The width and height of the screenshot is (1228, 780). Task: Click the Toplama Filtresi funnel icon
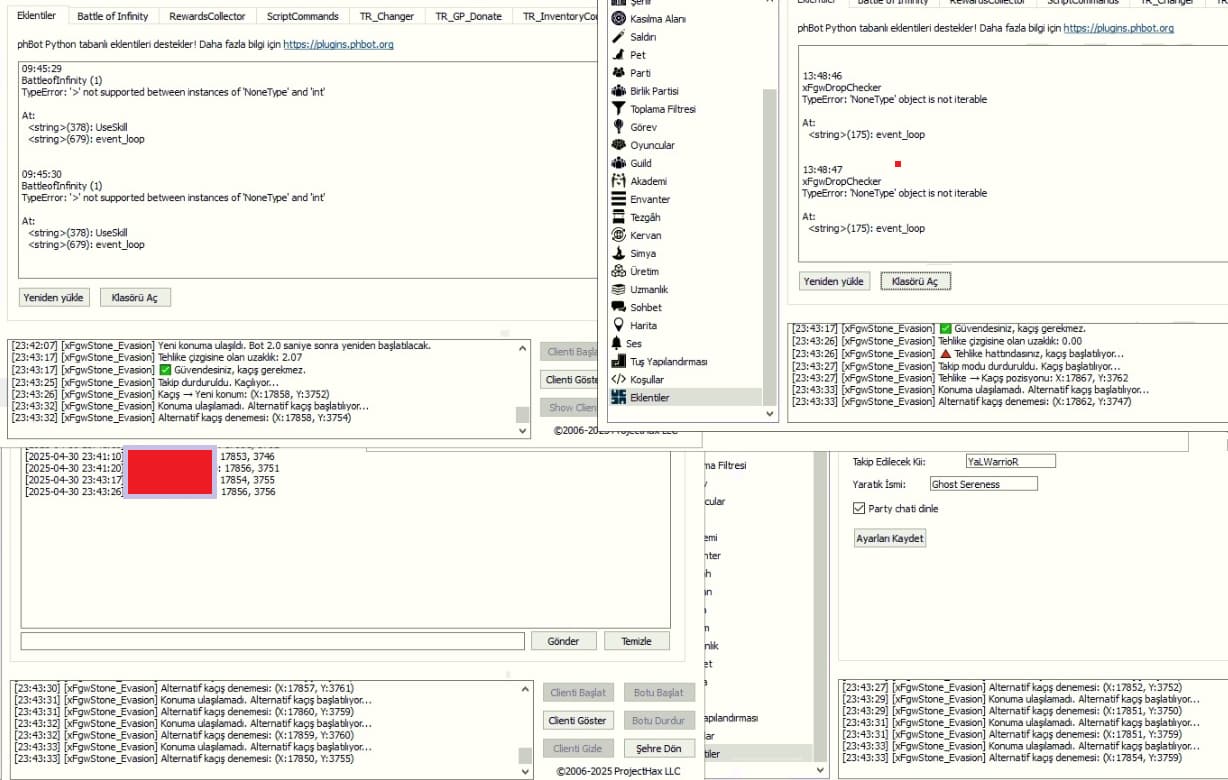click(619, 109)
